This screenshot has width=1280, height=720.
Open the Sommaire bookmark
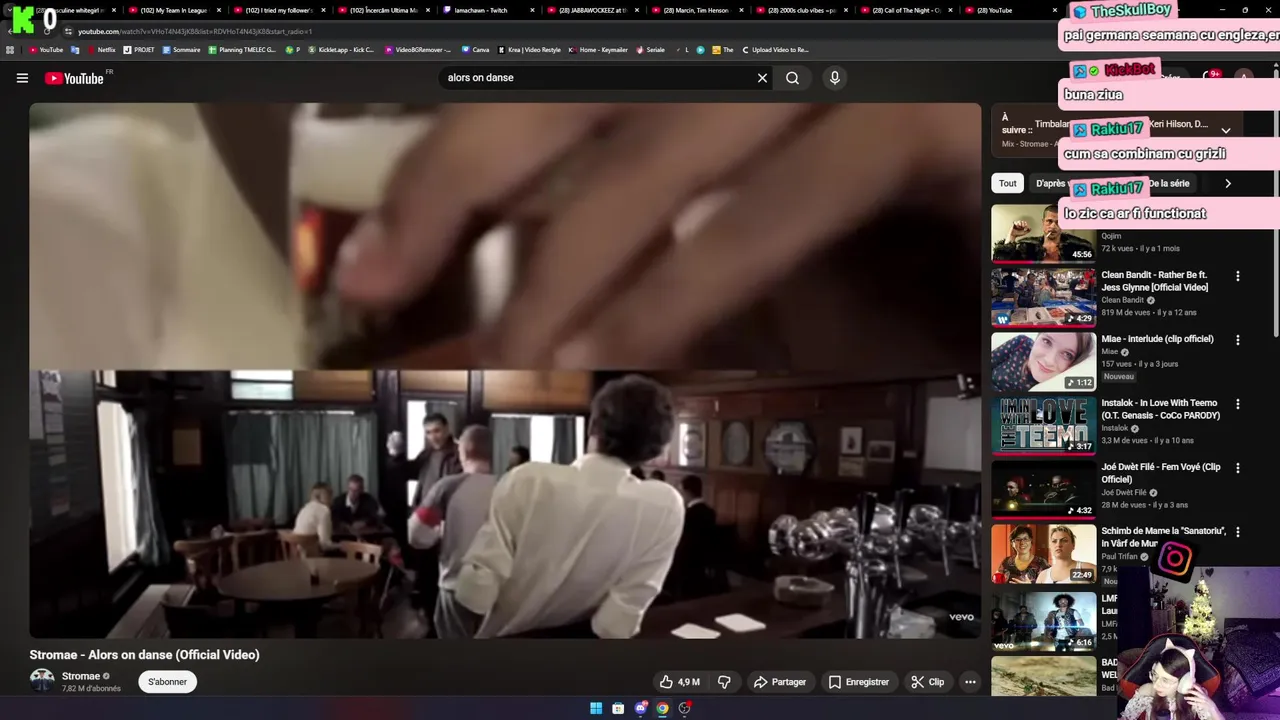click(182, 50)
